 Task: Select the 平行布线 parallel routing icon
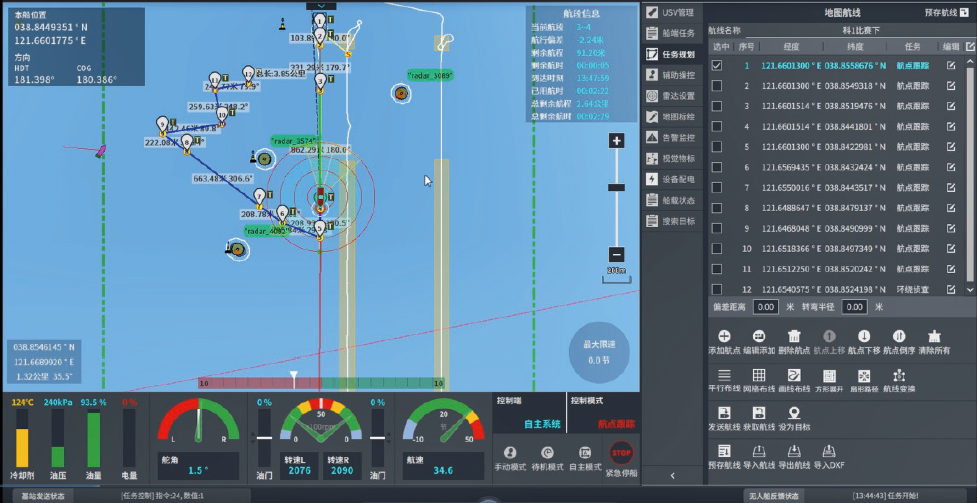(725, 375)
